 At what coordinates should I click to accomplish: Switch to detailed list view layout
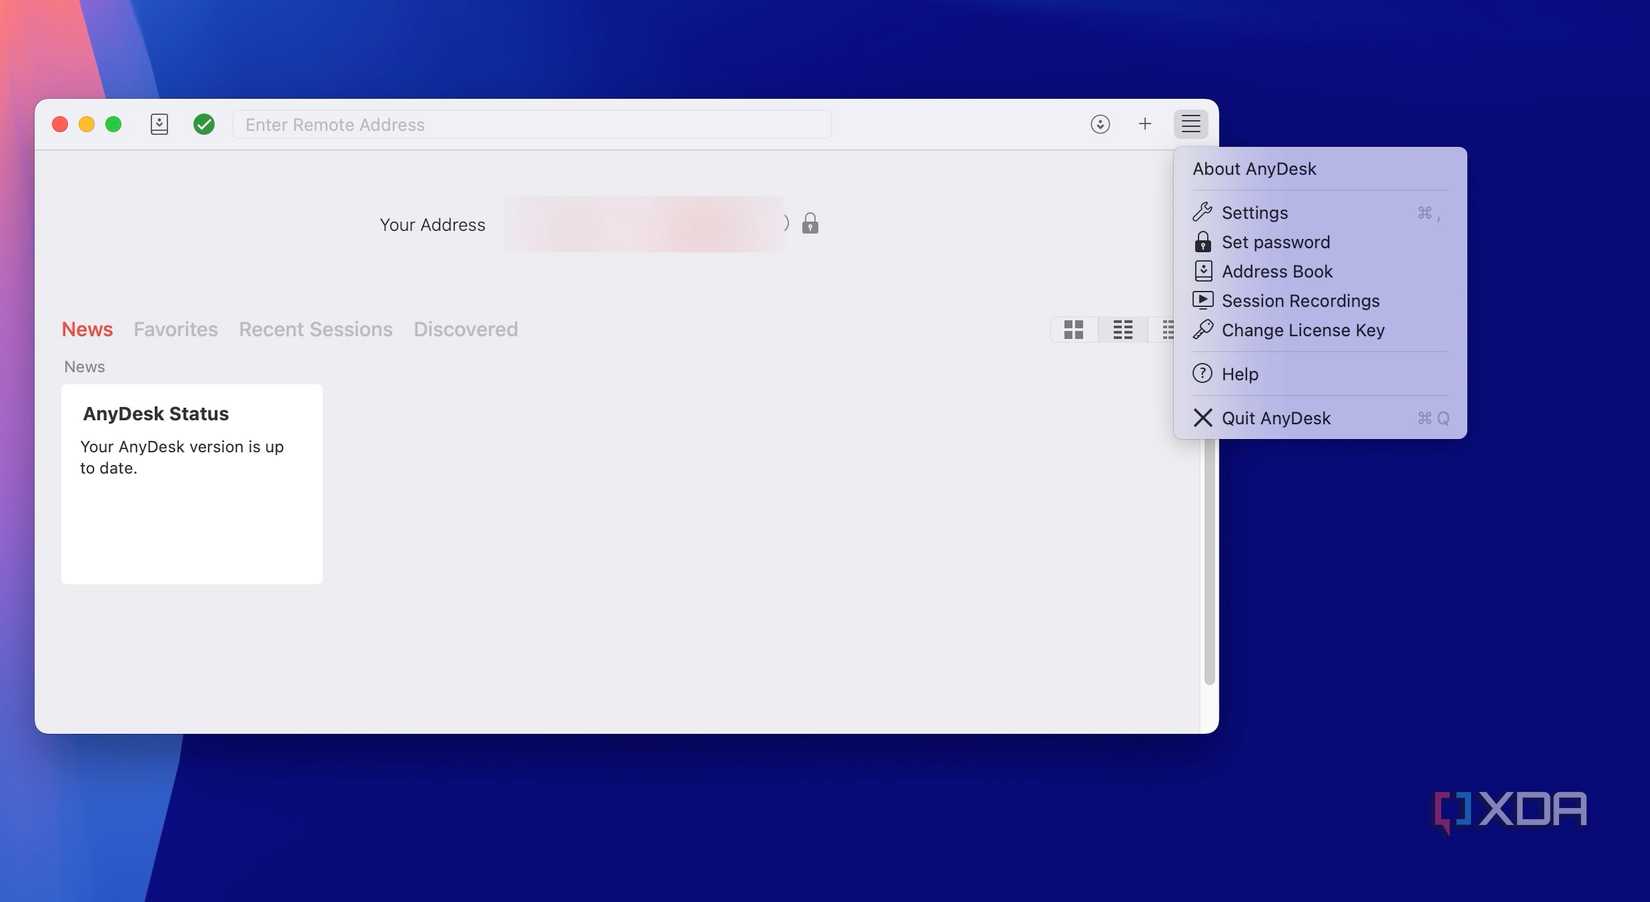1122,329
